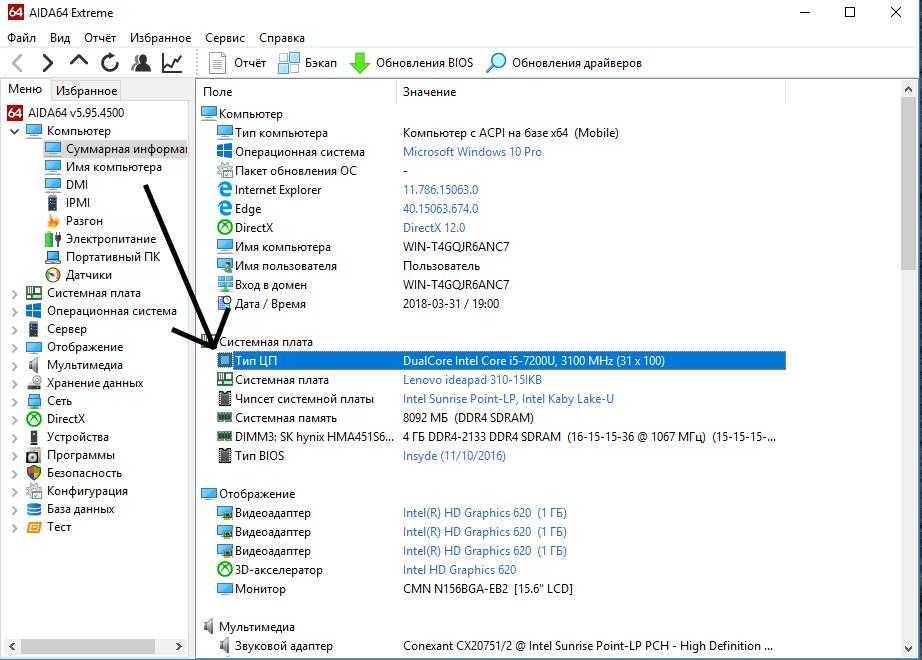Open the Файл menu

click(x=22, y=38)
